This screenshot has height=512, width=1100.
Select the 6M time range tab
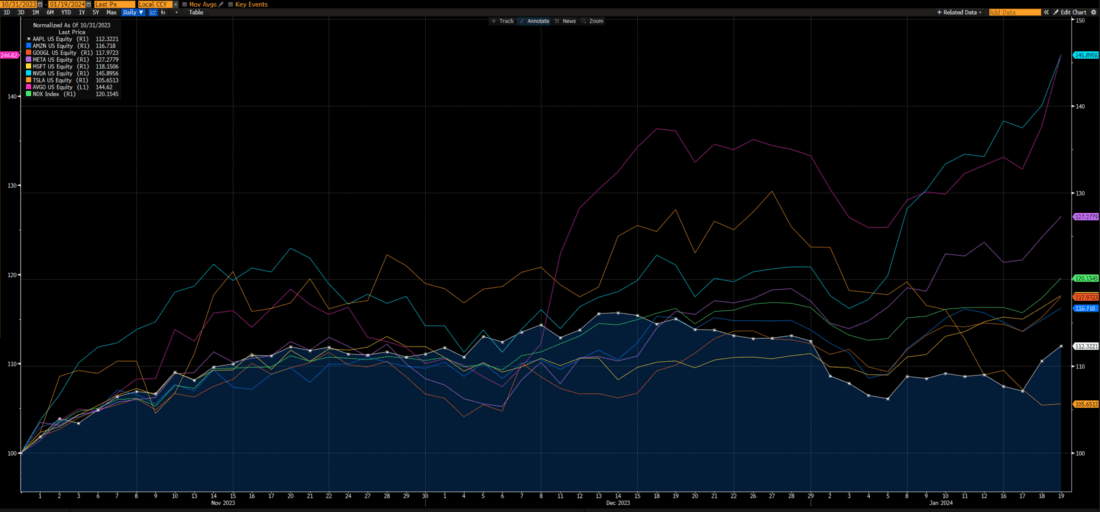click(x=50, y=13)
